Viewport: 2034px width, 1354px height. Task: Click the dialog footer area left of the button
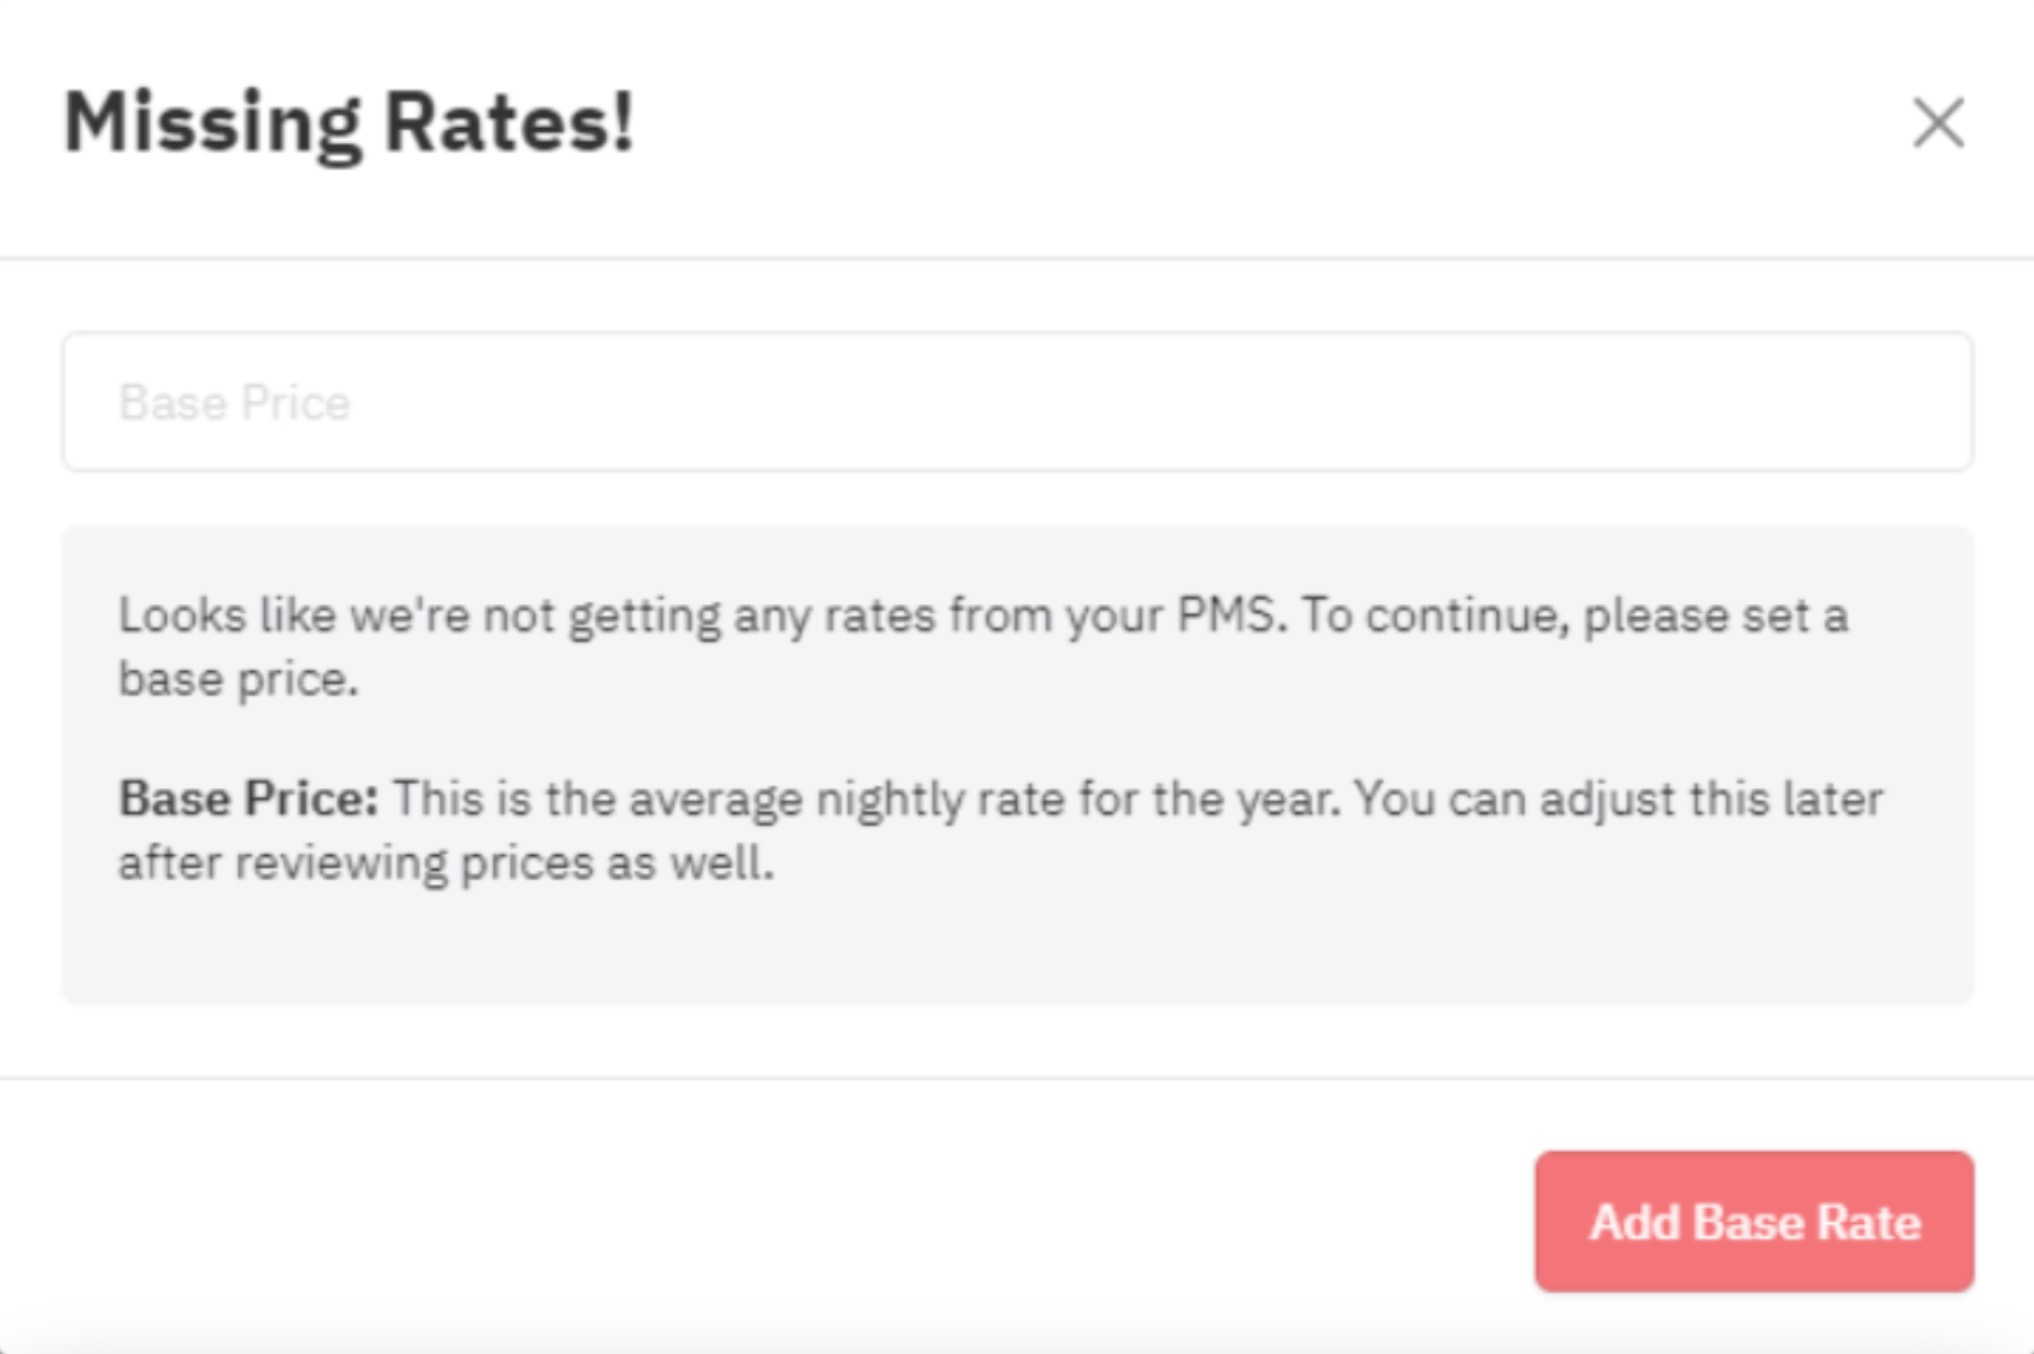(x=760, y=1221)
